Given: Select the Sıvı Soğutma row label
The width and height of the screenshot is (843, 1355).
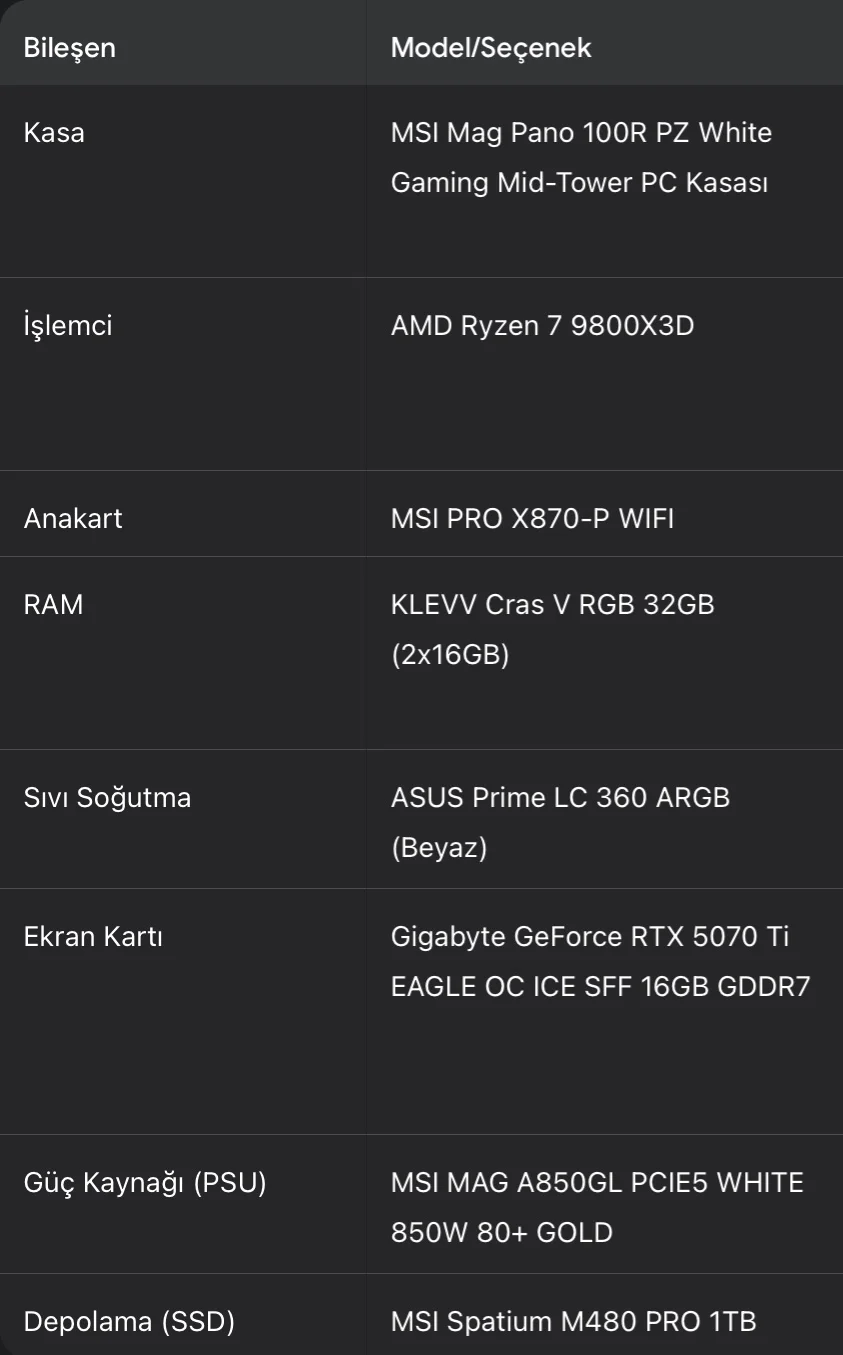Looking at the screenshot, I should point(107,797).
